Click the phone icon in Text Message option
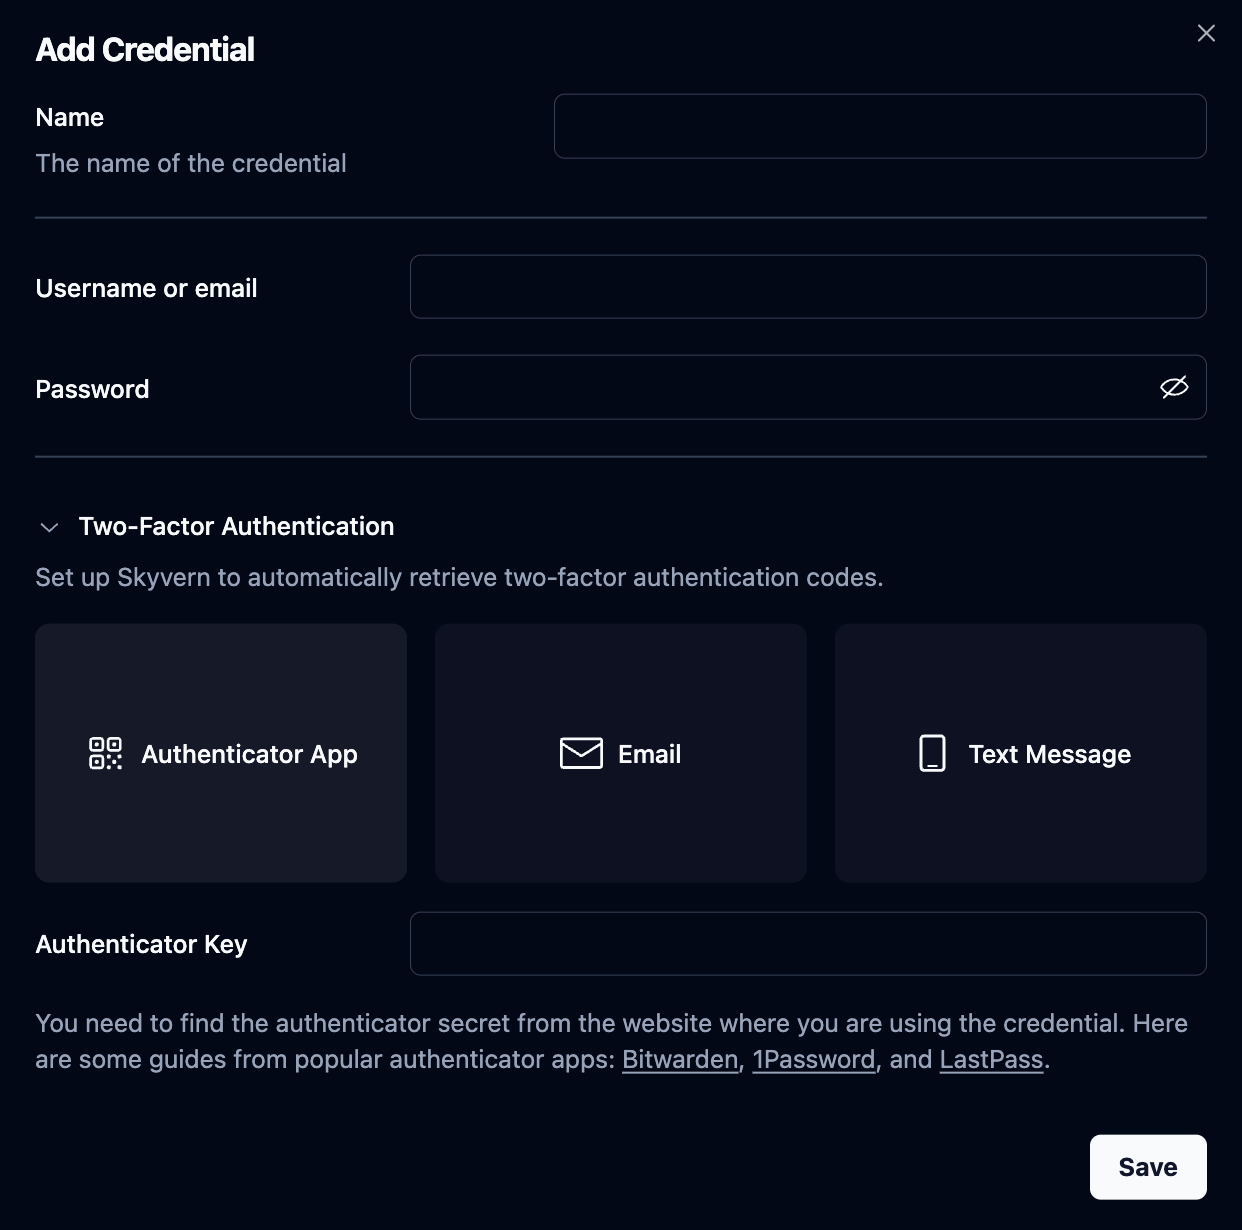1242x1230 pixels. pos(932,754)
